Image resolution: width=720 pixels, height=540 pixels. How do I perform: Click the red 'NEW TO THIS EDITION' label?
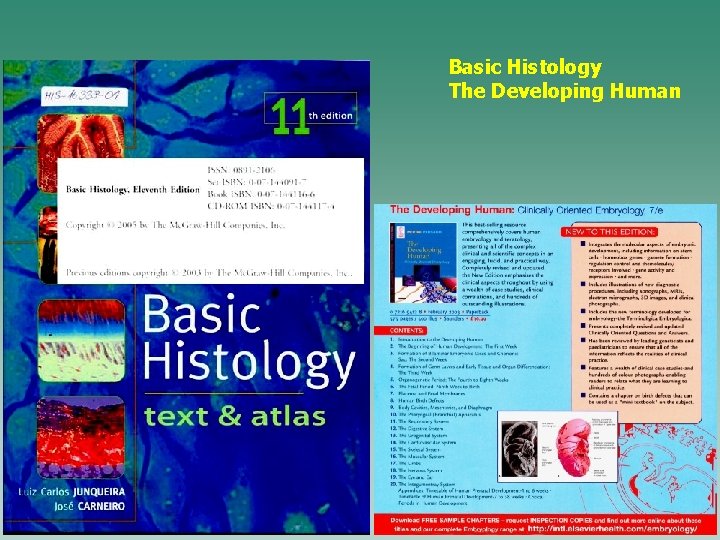pyautogui.click(x=609, y=232)
